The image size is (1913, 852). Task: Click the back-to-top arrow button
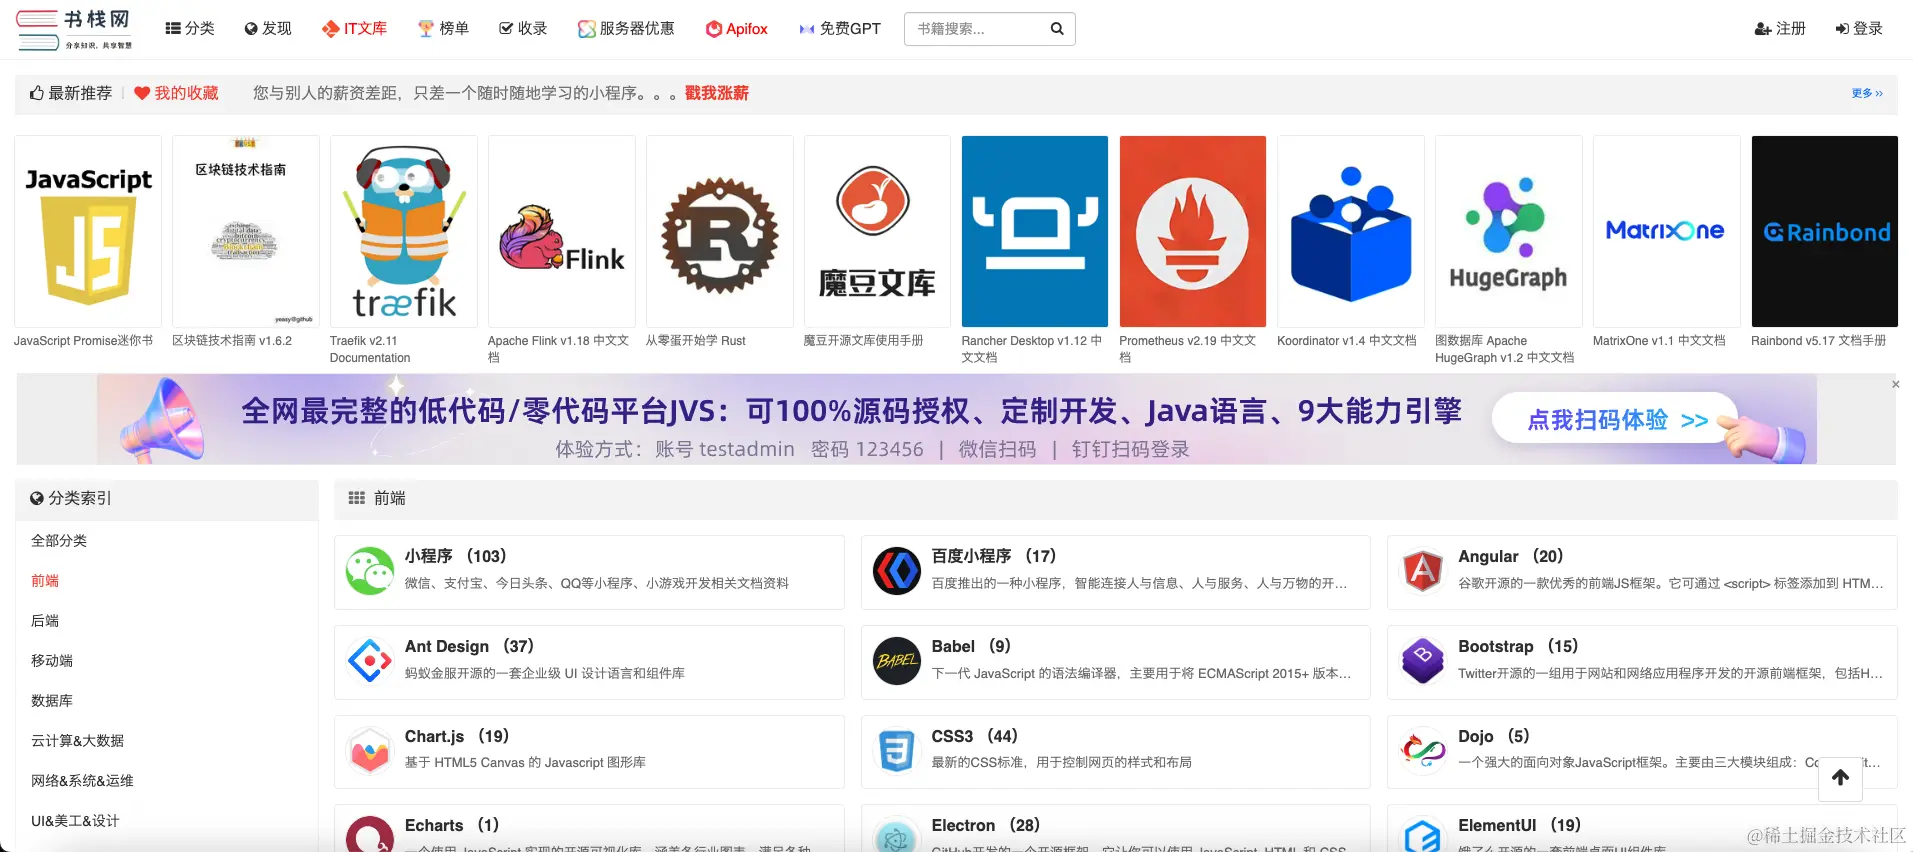tap(1840, 778)
